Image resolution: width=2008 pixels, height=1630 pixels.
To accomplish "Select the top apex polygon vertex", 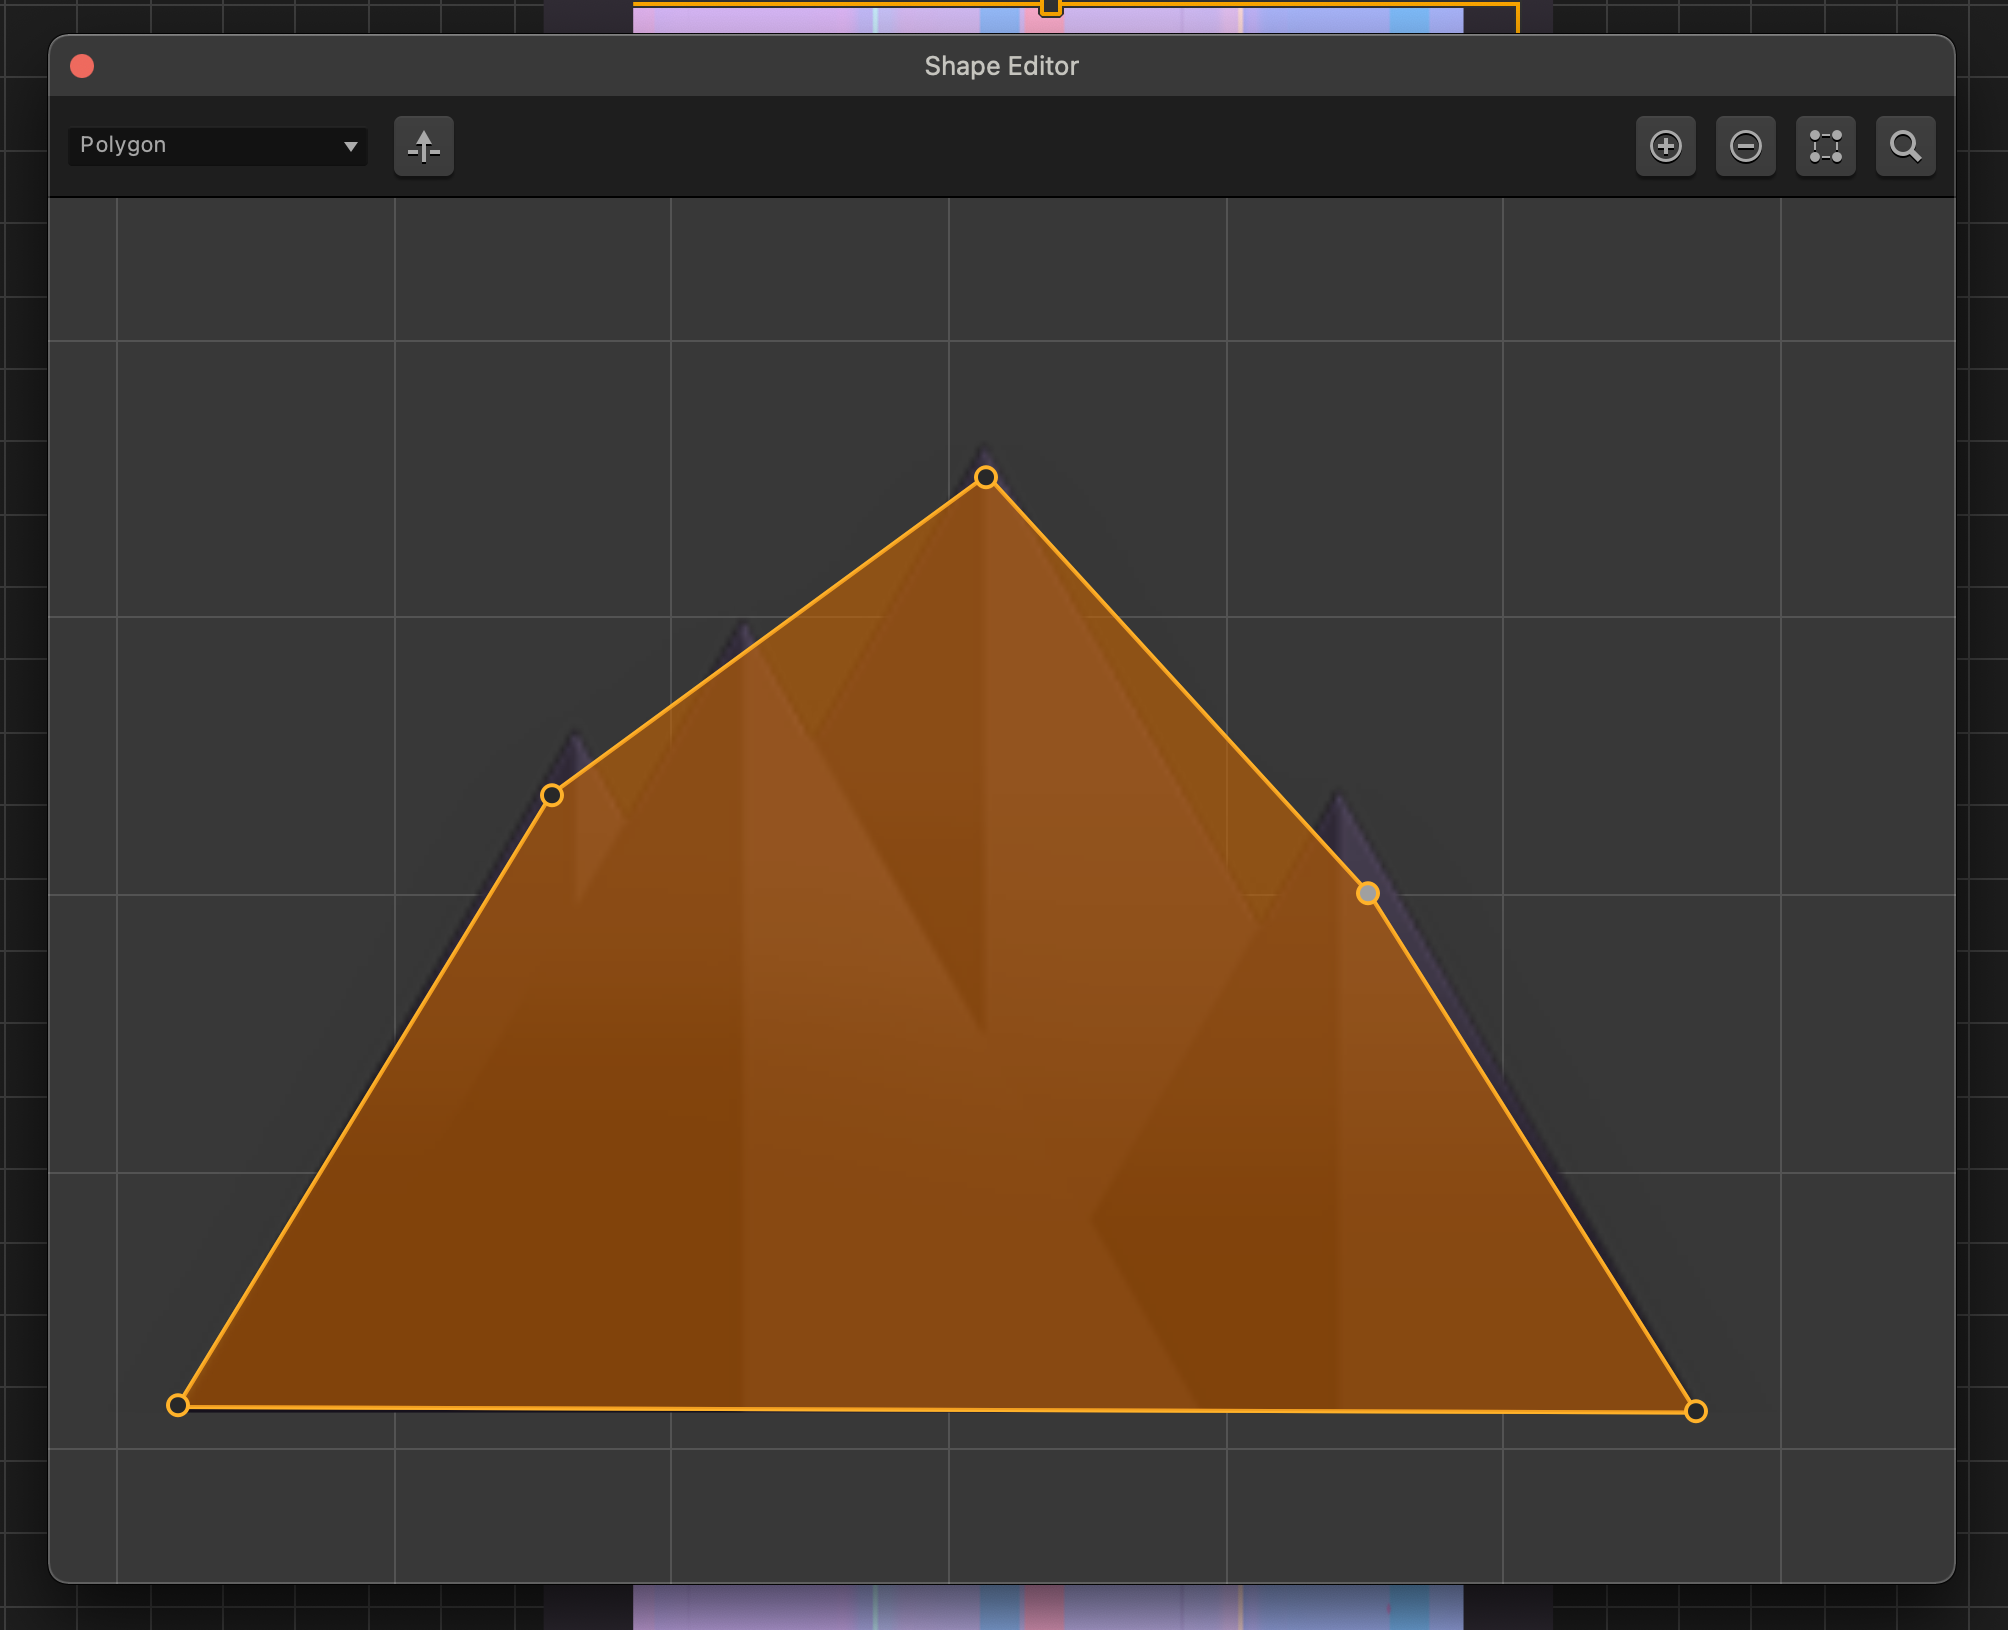I will tap(986, 477).
